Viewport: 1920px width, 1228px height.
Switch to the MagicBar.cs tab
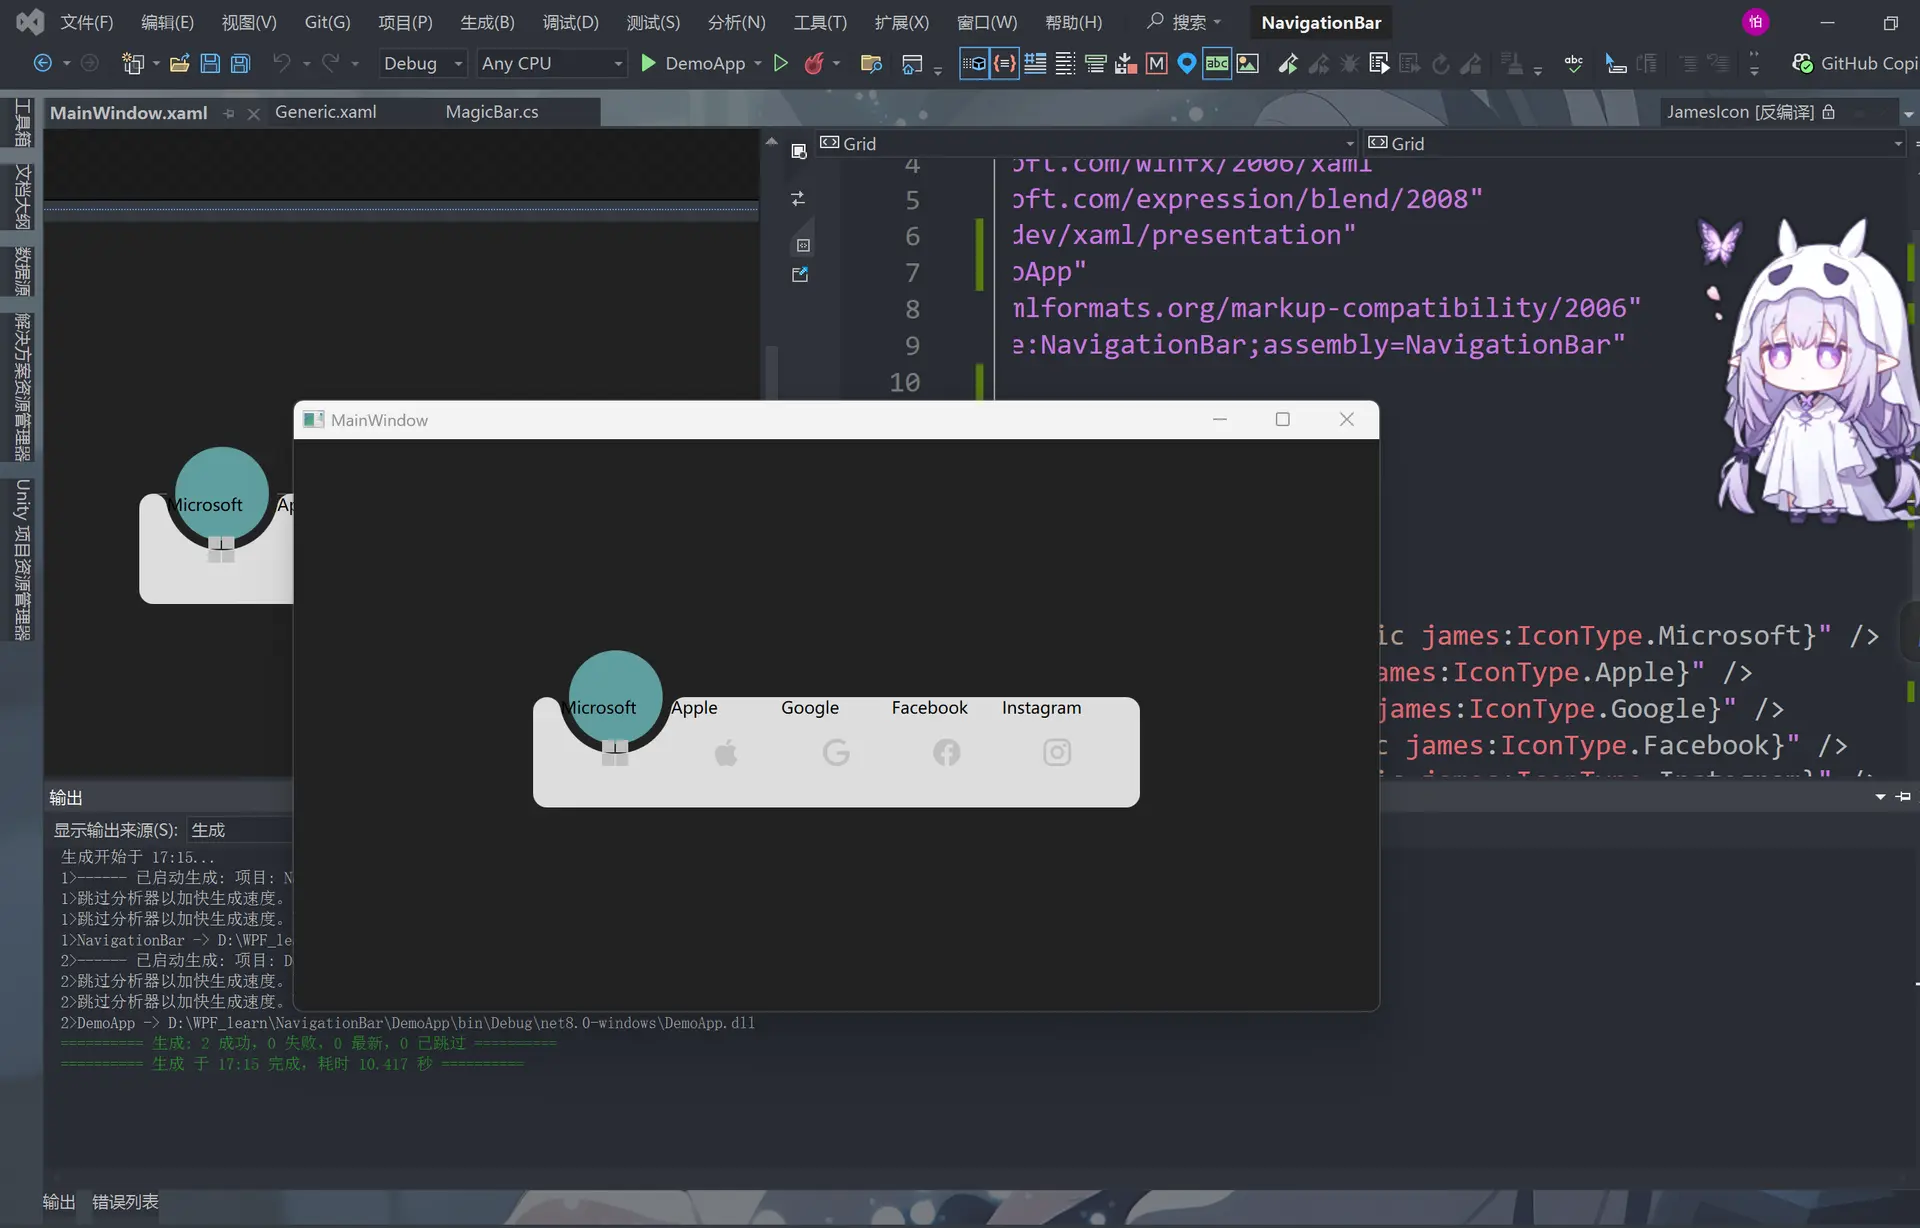point(492,112)
